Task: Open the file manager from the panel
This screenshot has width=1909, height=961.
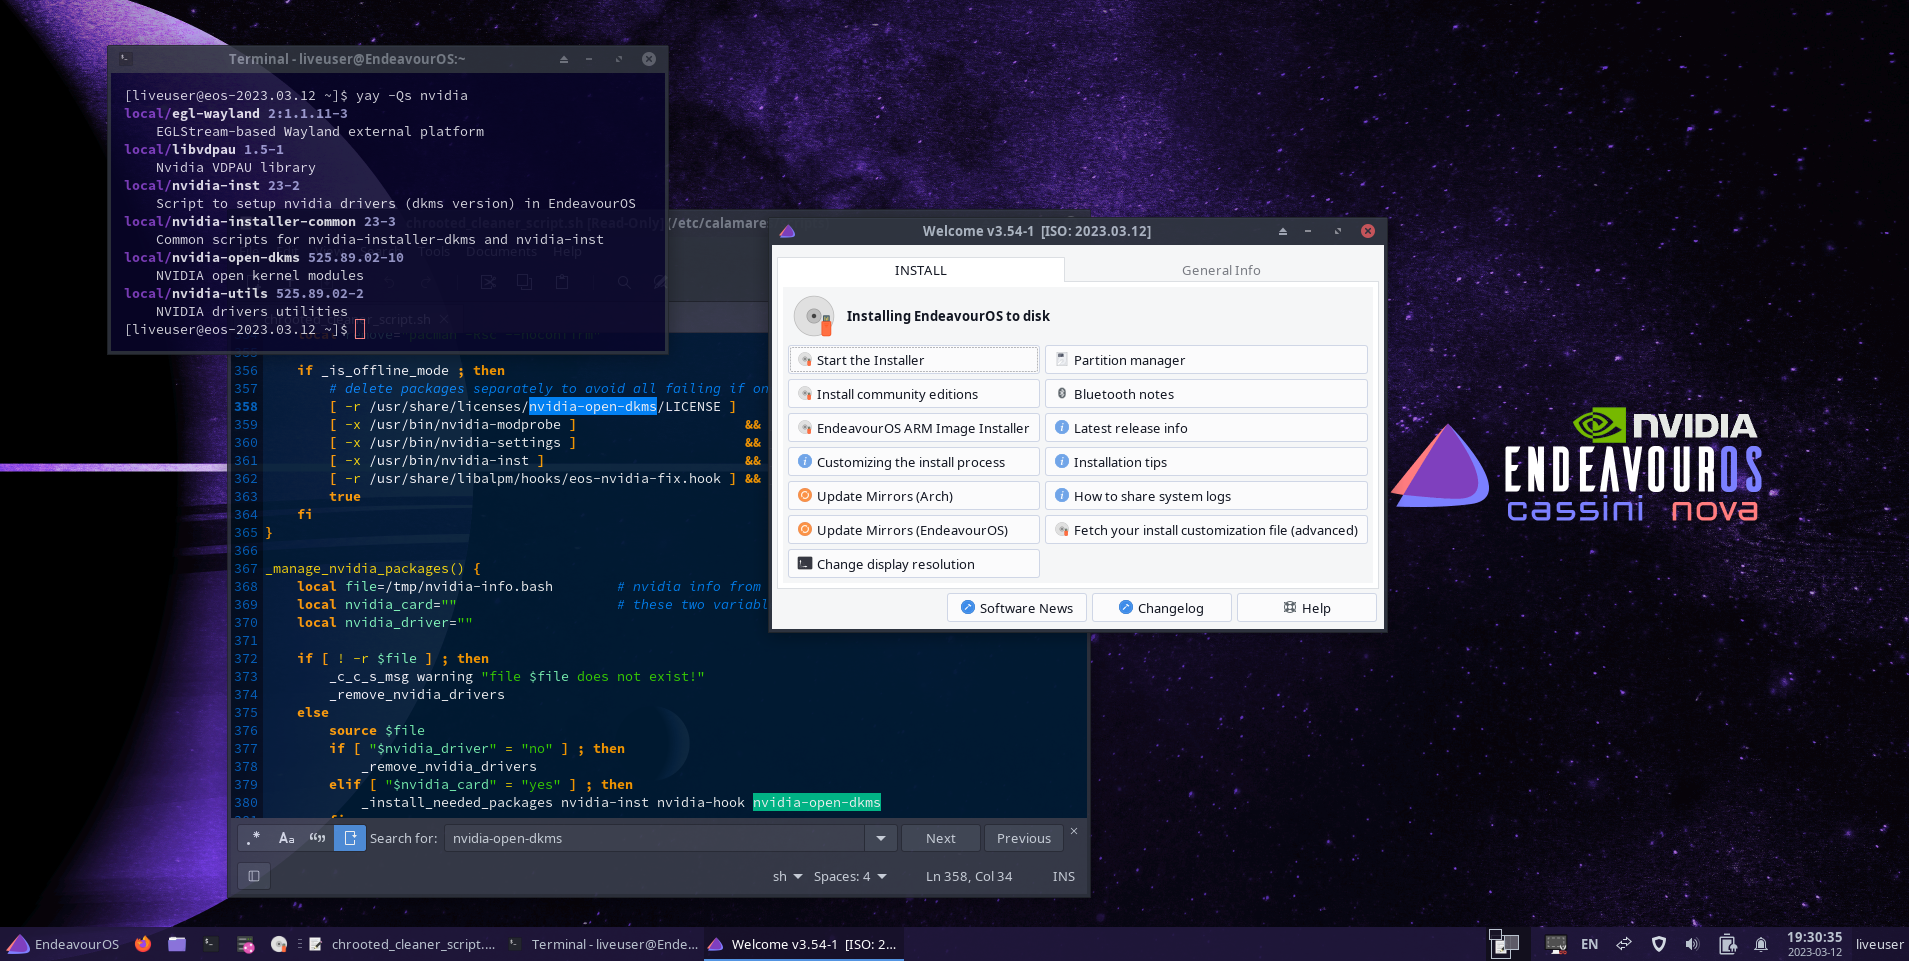Action: pyautogui.click(x=177, y=944)
